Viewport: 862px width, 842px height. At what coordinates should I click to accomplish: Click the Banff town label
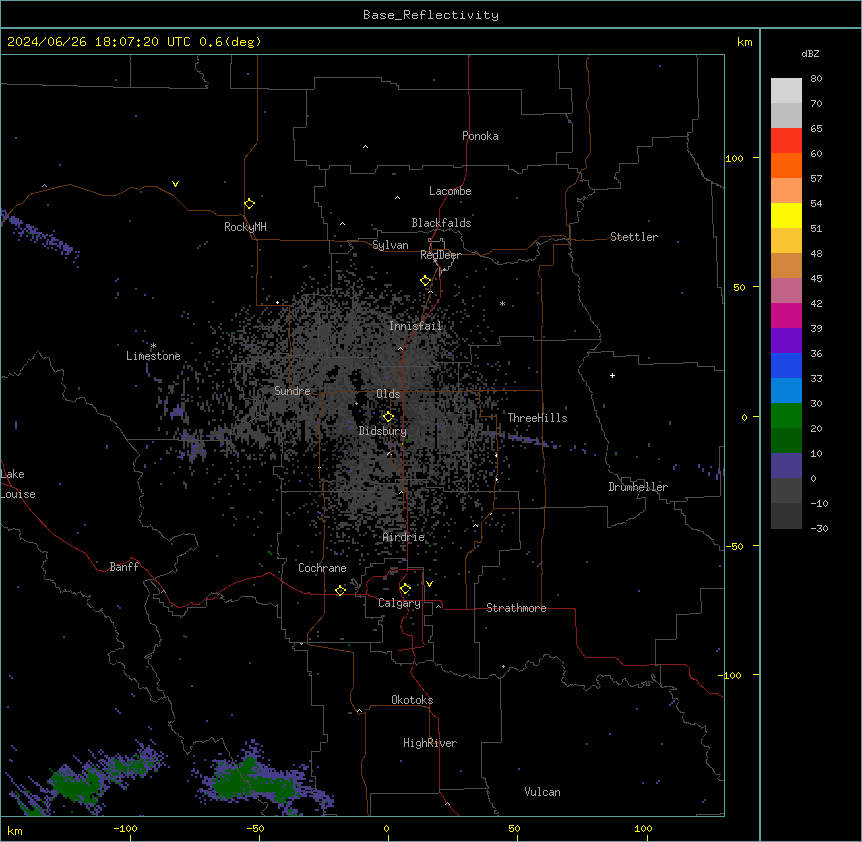click(124, 567)
